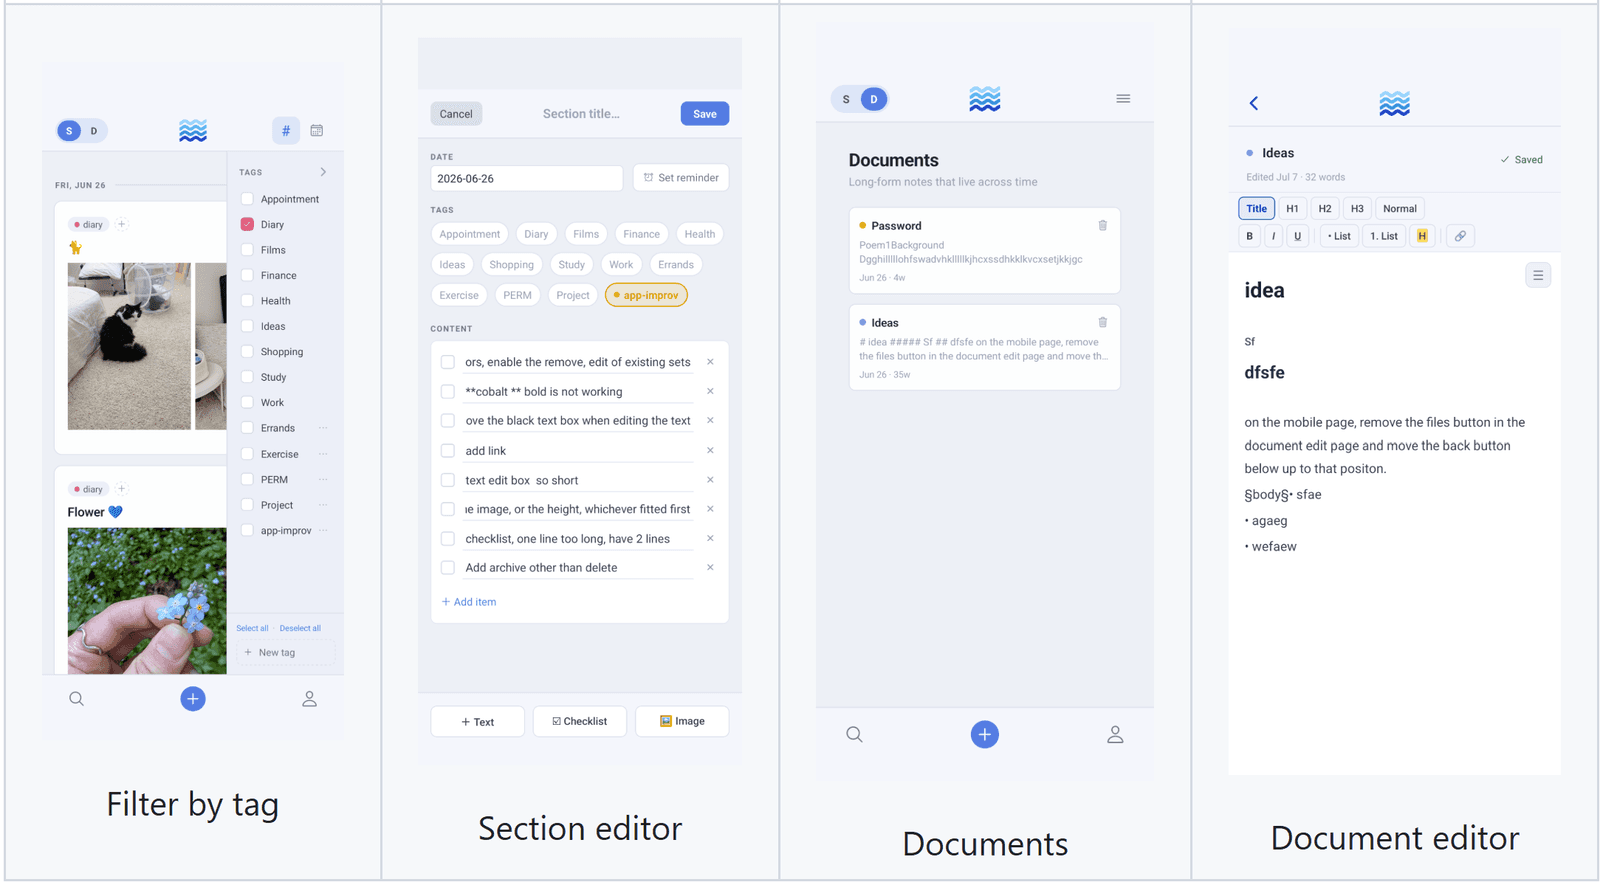1600x882 pixels.
Task: Apply Normal text style
Action: click(x=1400, y=208)
